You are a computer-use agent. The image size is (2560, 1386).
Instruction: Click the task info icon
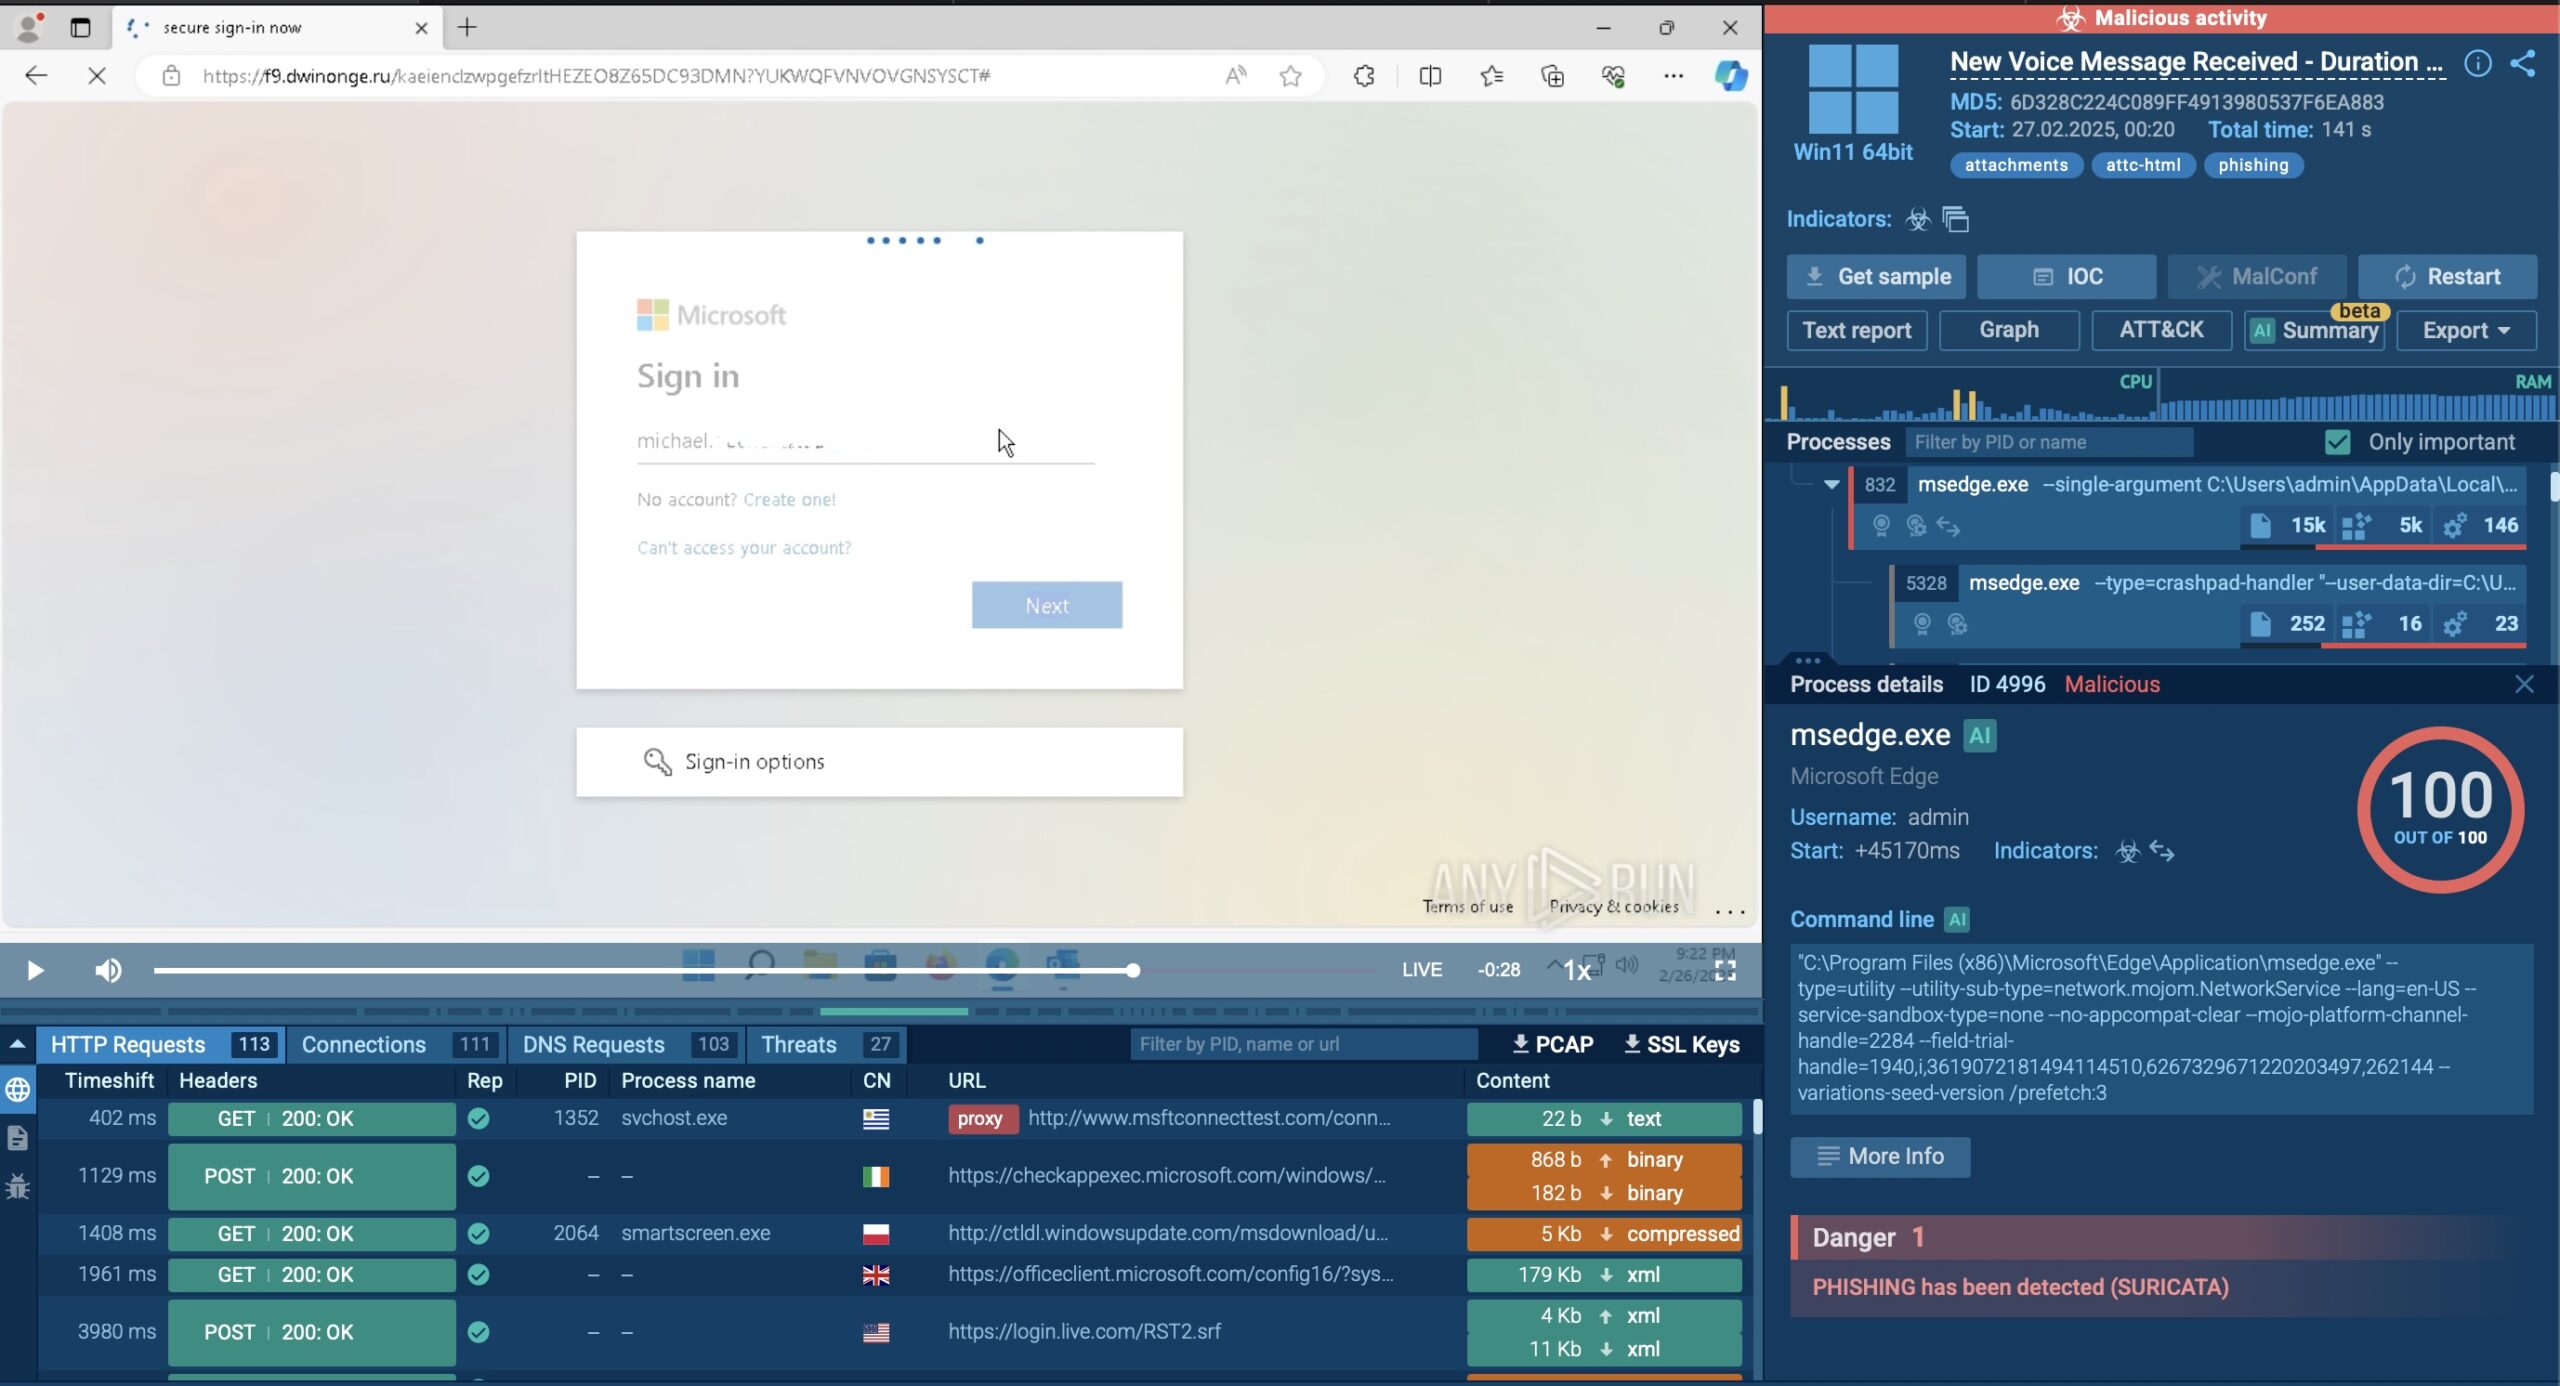(2478, 64)
